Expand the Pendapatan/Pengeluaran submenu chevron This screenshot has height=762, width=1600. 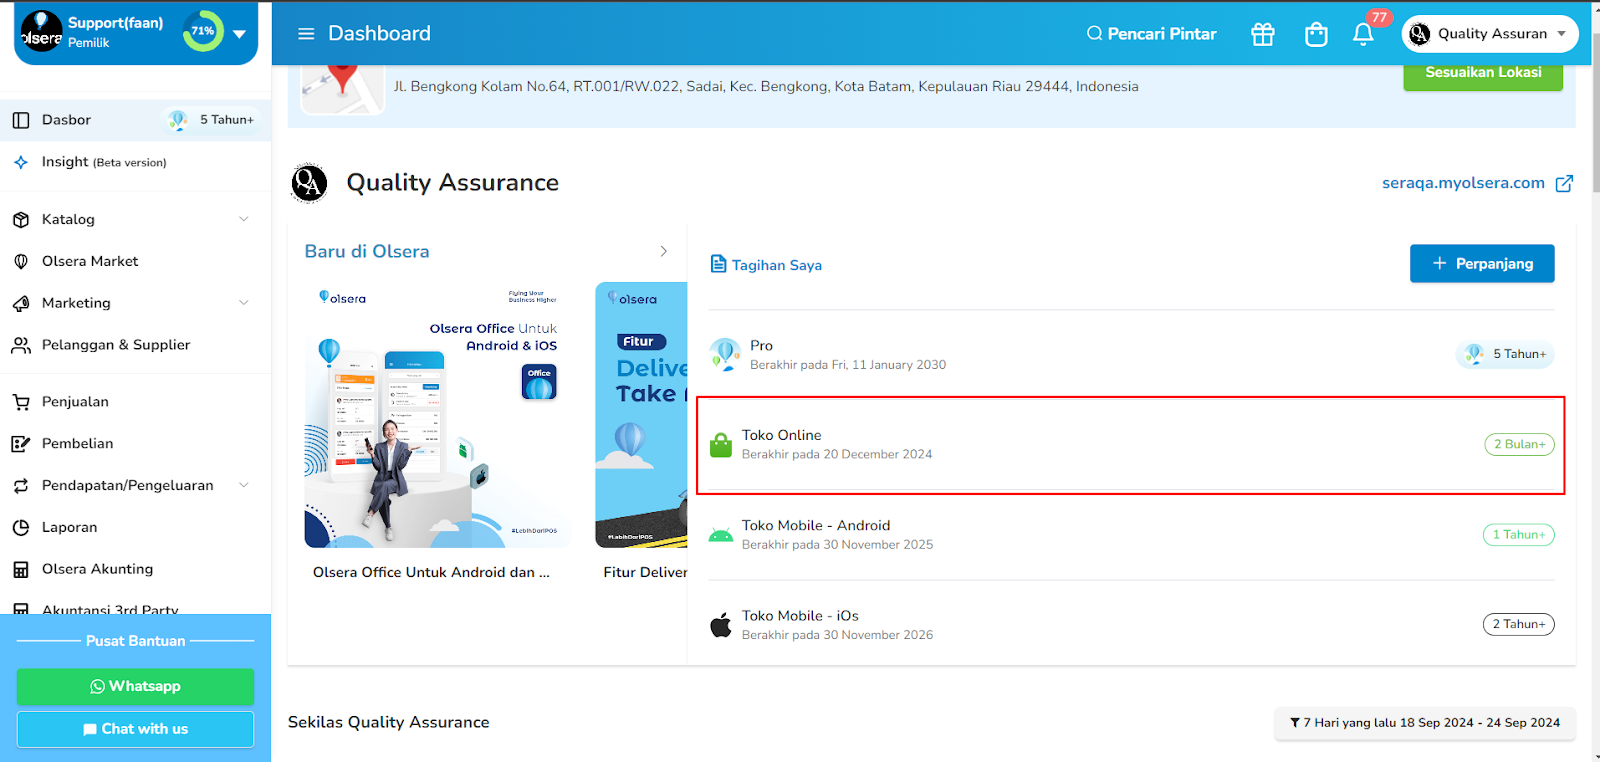244,486
